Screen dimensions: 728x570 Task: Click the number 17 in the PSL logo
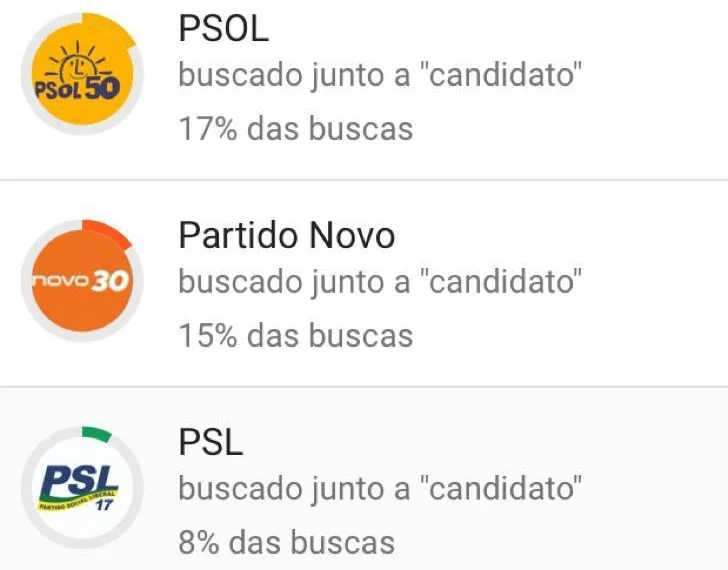[104, 505]
